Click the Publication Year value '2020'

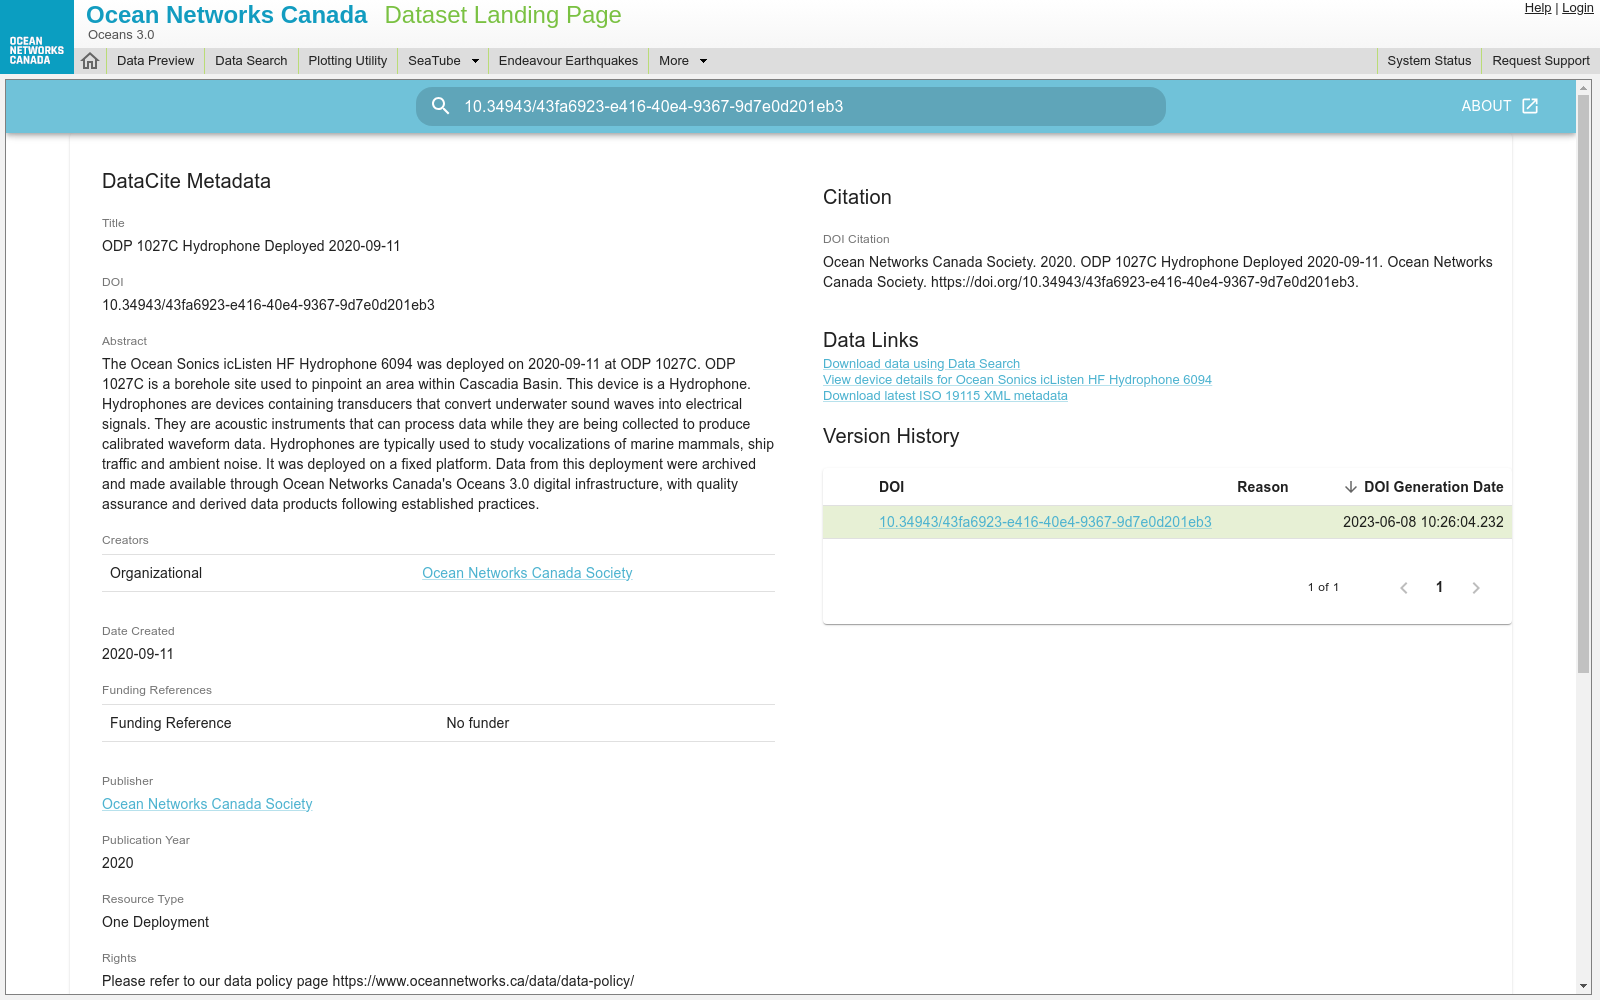click(x=118, y=863)
